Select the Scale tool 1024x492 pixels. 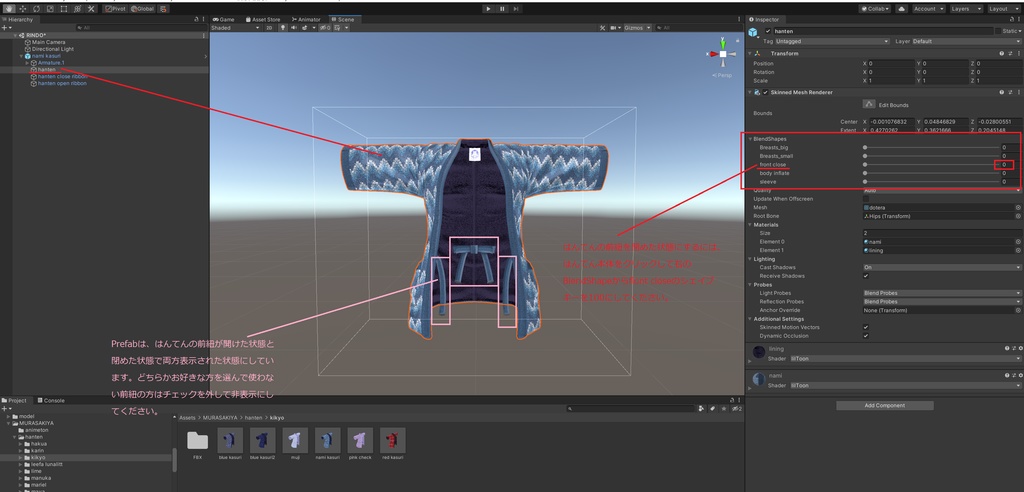[50, 9]
